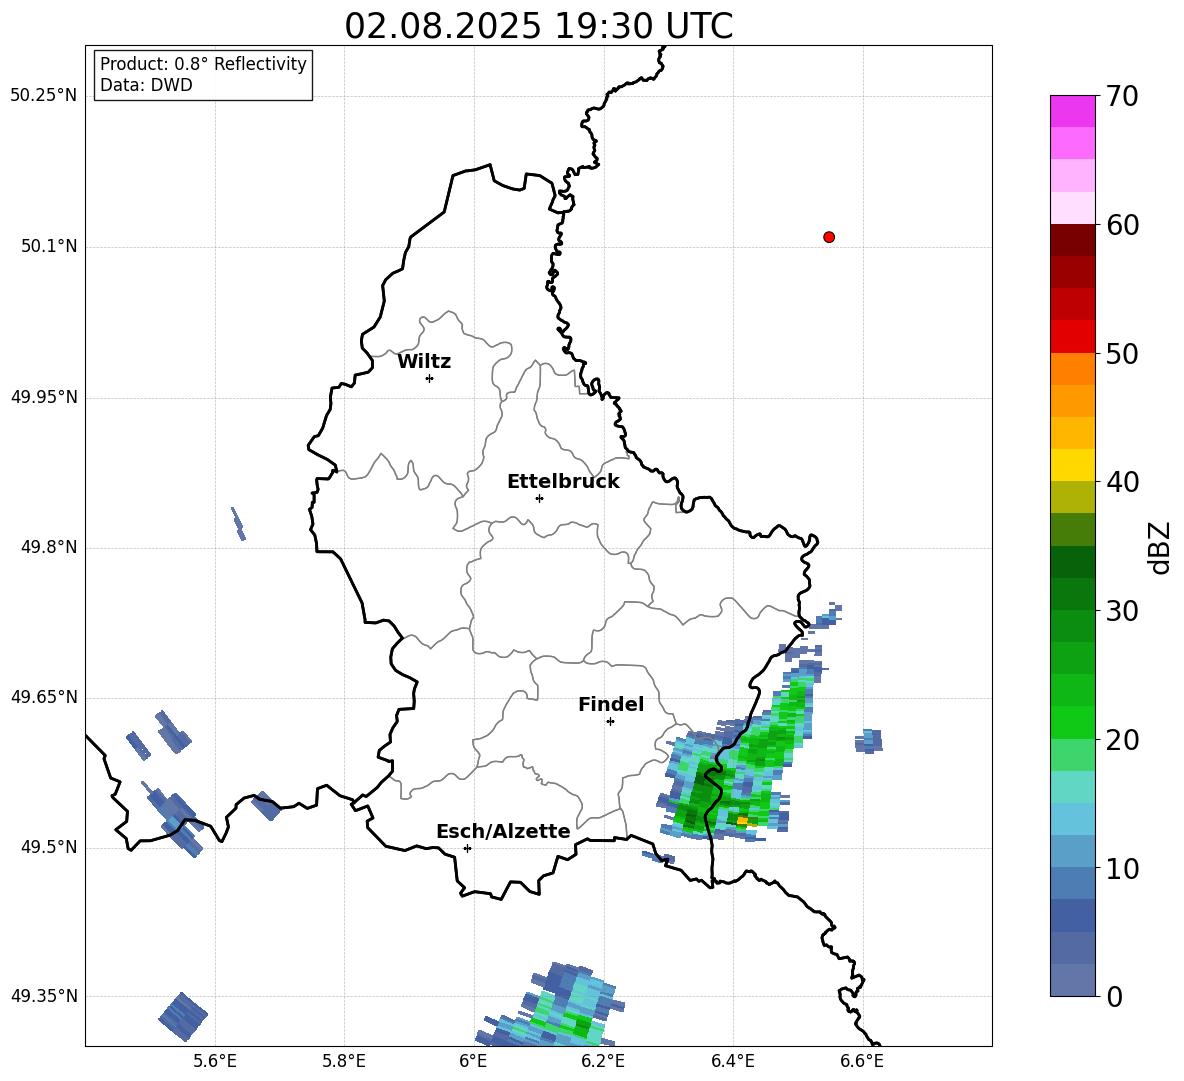Click the 49.65°N latitude label
The height and width of the screenshot is (1081, 1184).
[44, 697]
